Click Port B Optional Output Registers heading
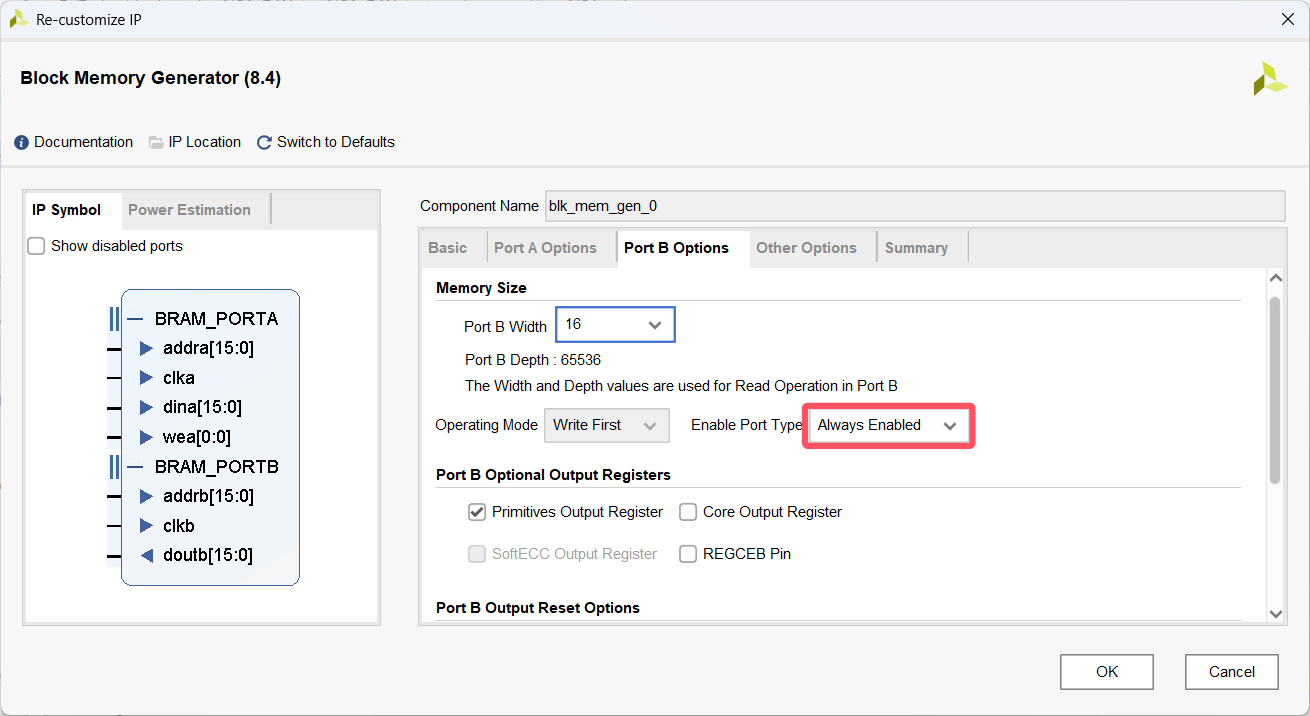1310x716 pixels. [x=553, y=475]
